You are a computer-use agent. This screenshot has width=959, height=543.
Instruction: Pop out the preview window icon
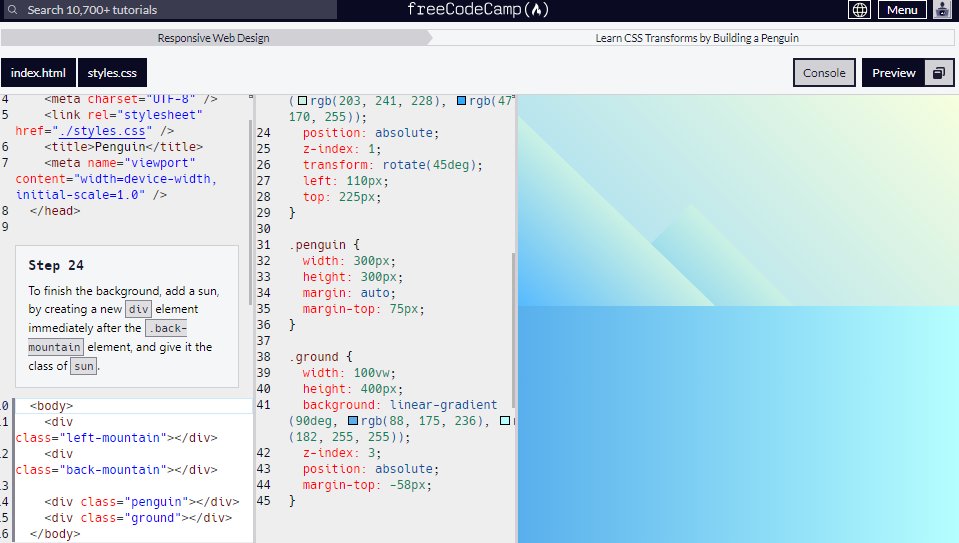pyautogui.click(x=939, y=73)
